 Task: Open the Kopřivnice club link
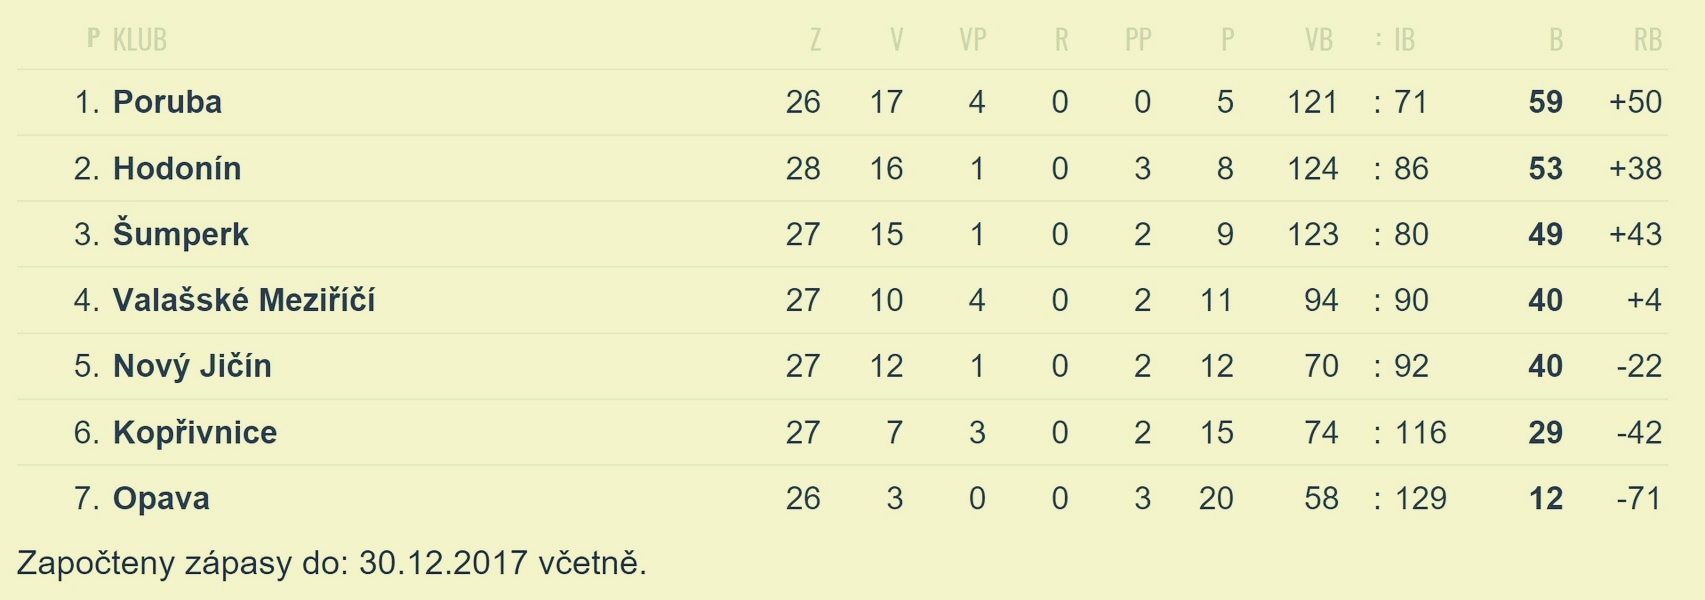195,432
